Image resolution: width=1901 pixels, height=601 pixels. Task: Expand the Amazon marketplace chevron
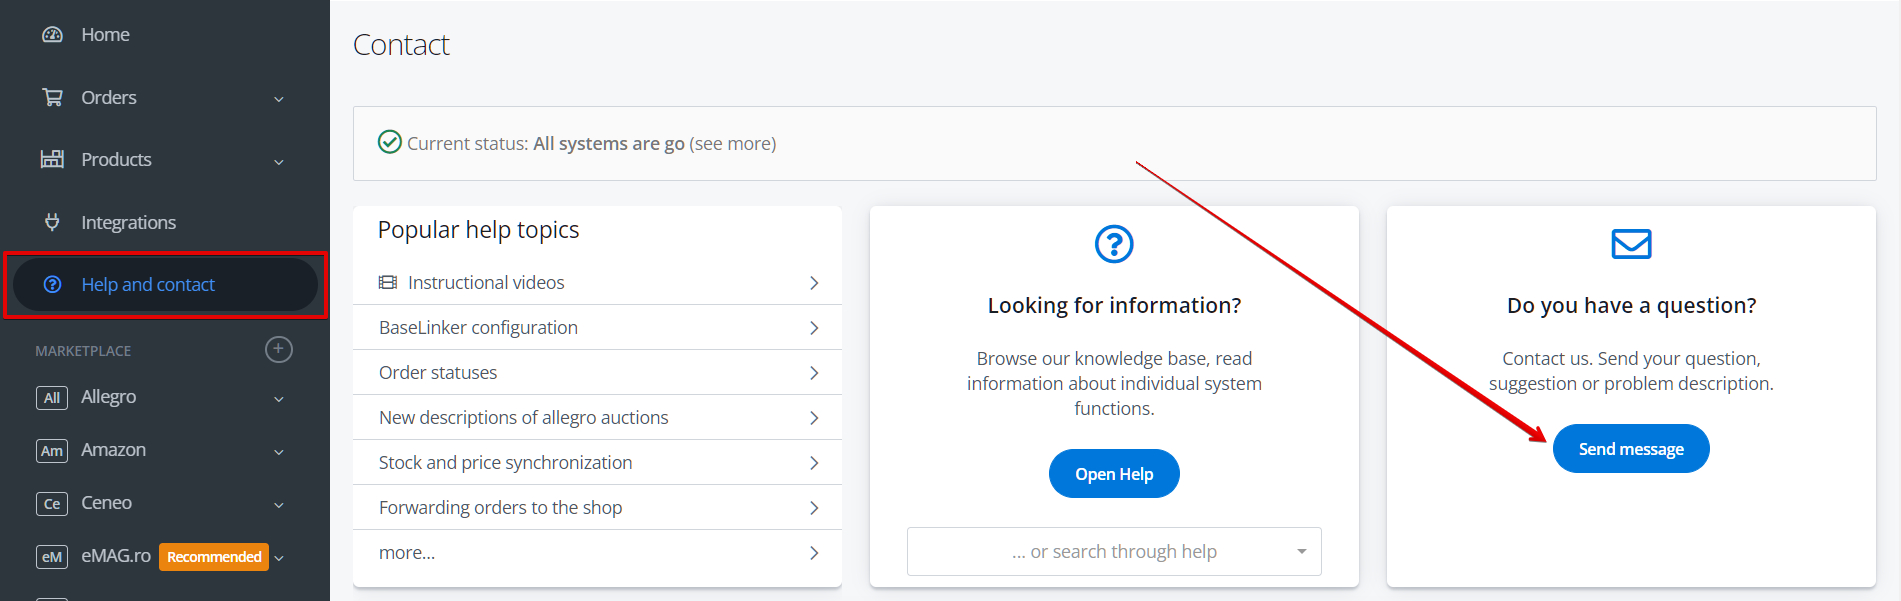pos(279,452)
